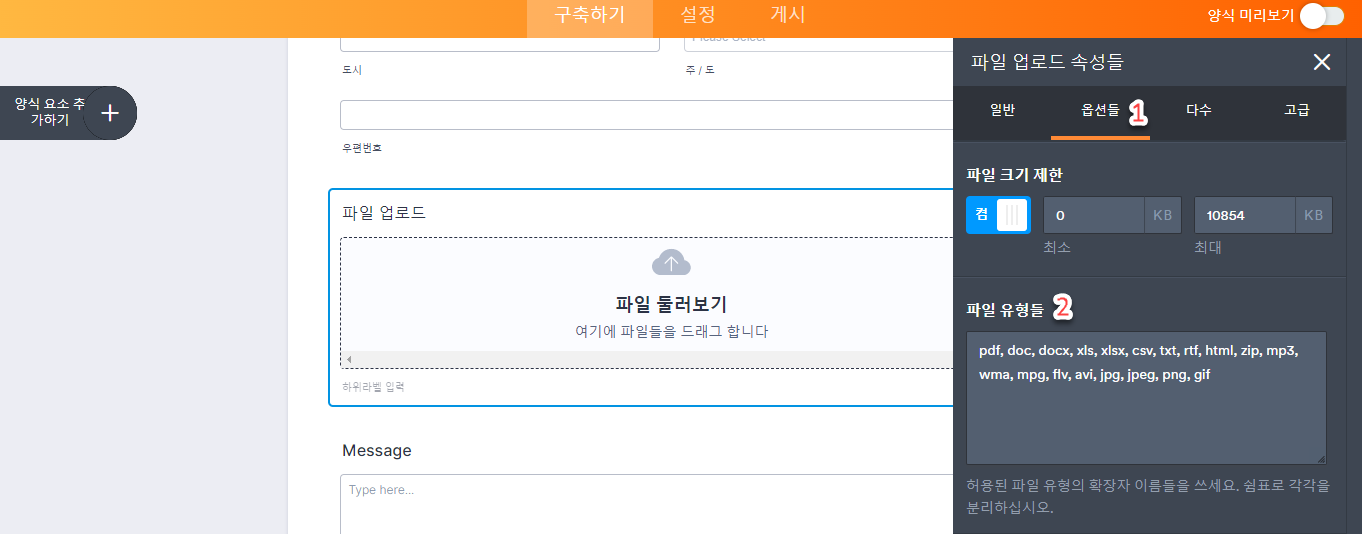Focus the 최소 file size field

tap(1094, 215)
